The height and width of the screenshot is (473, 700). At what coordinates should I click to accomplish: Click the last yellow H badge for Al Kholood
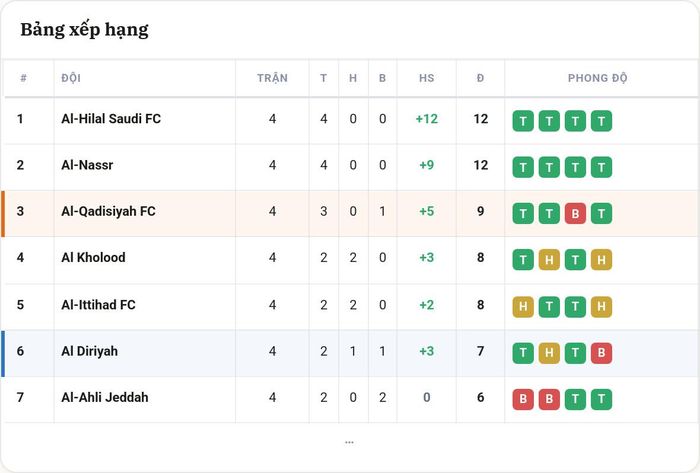(x=601, y=260)
